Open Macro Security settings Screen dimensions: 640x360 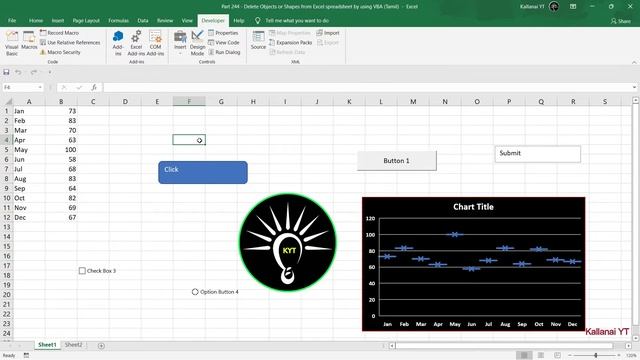tap(60, 52)
